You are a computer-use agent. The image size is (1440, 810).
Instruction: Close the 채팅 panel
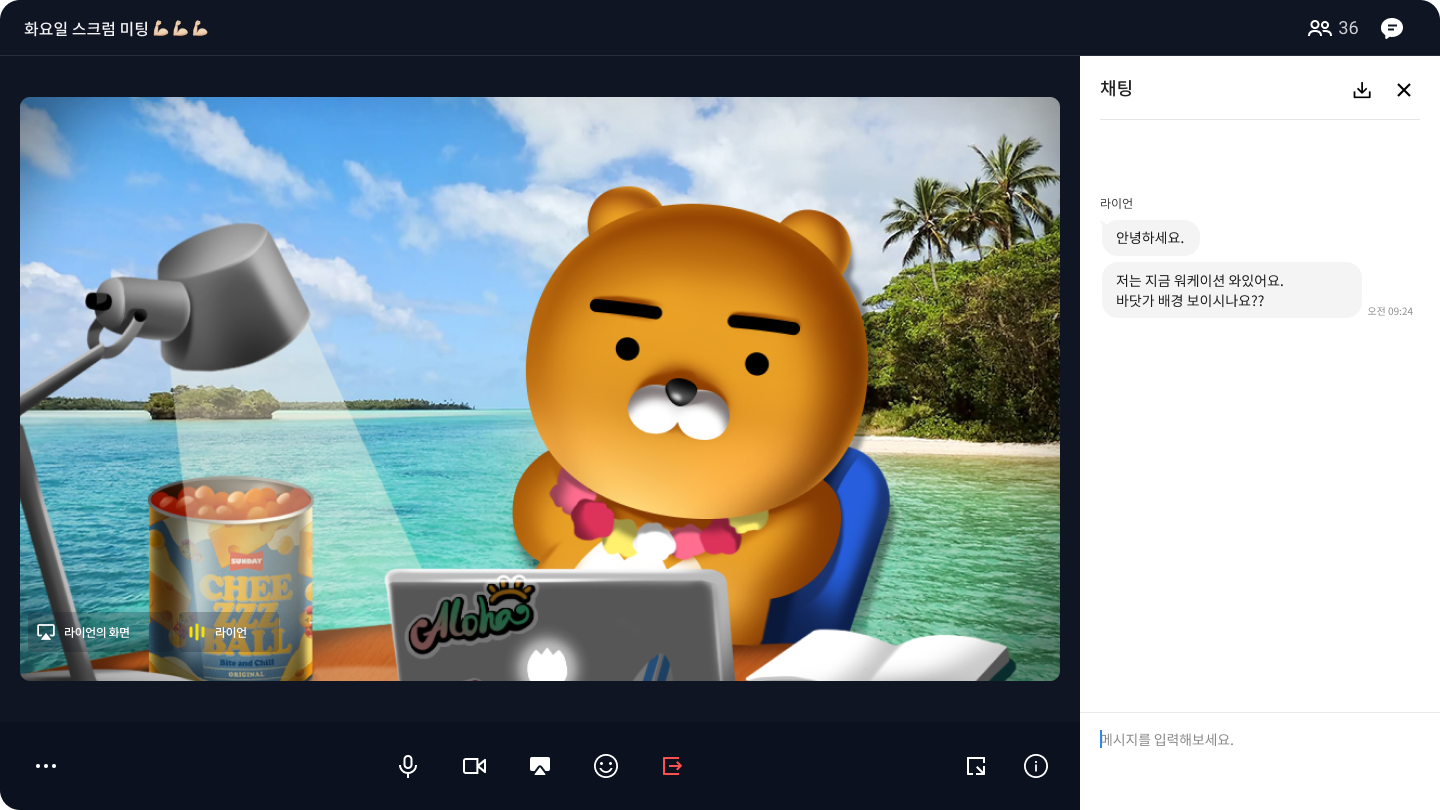(x=1404, y=90)
